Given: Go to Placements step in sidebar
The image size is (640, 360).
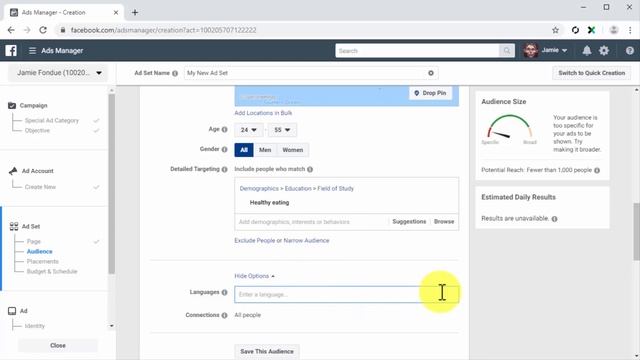Looking at the screenshot, I should point(43,261).
